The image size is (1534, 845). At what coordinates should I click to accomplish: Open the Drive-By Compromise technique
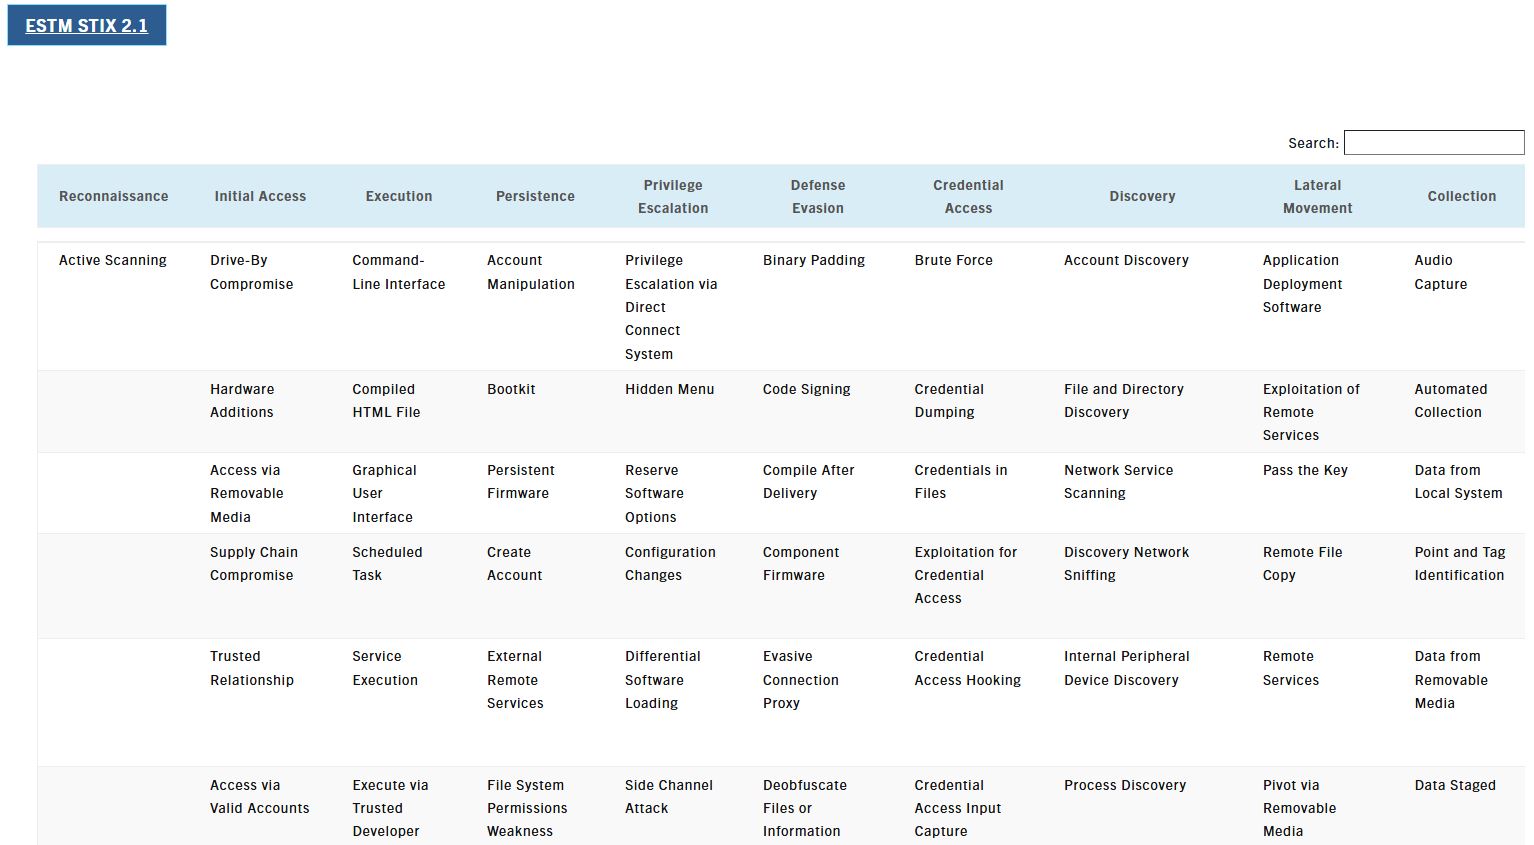tap(251, 272)
